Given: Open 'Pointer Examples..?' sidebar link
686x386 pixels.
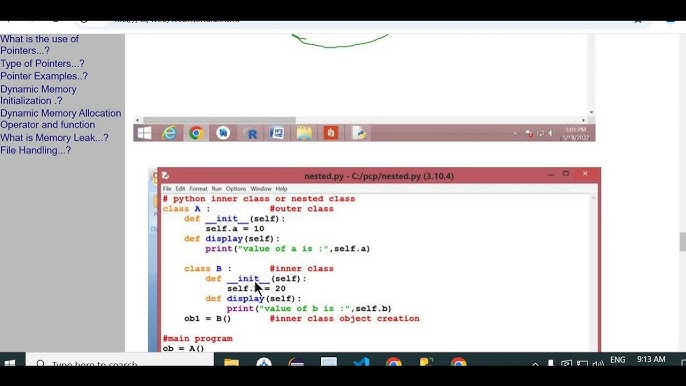Looking at the screenshot, I should (44, 76).
